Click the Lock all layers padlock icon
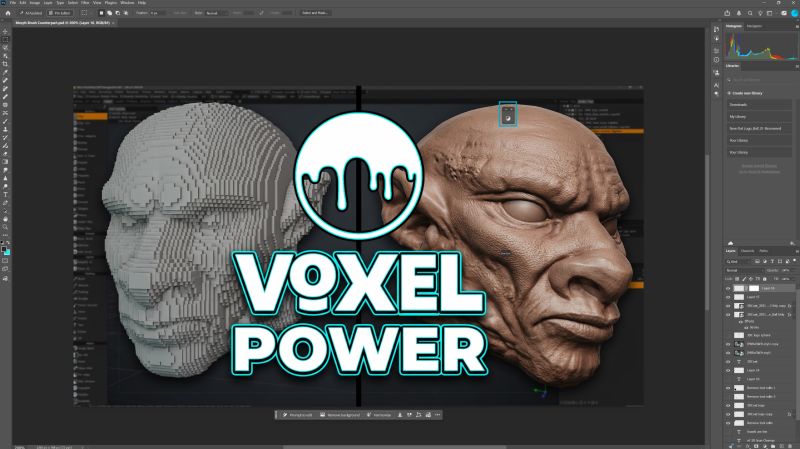 click(764, 279)
